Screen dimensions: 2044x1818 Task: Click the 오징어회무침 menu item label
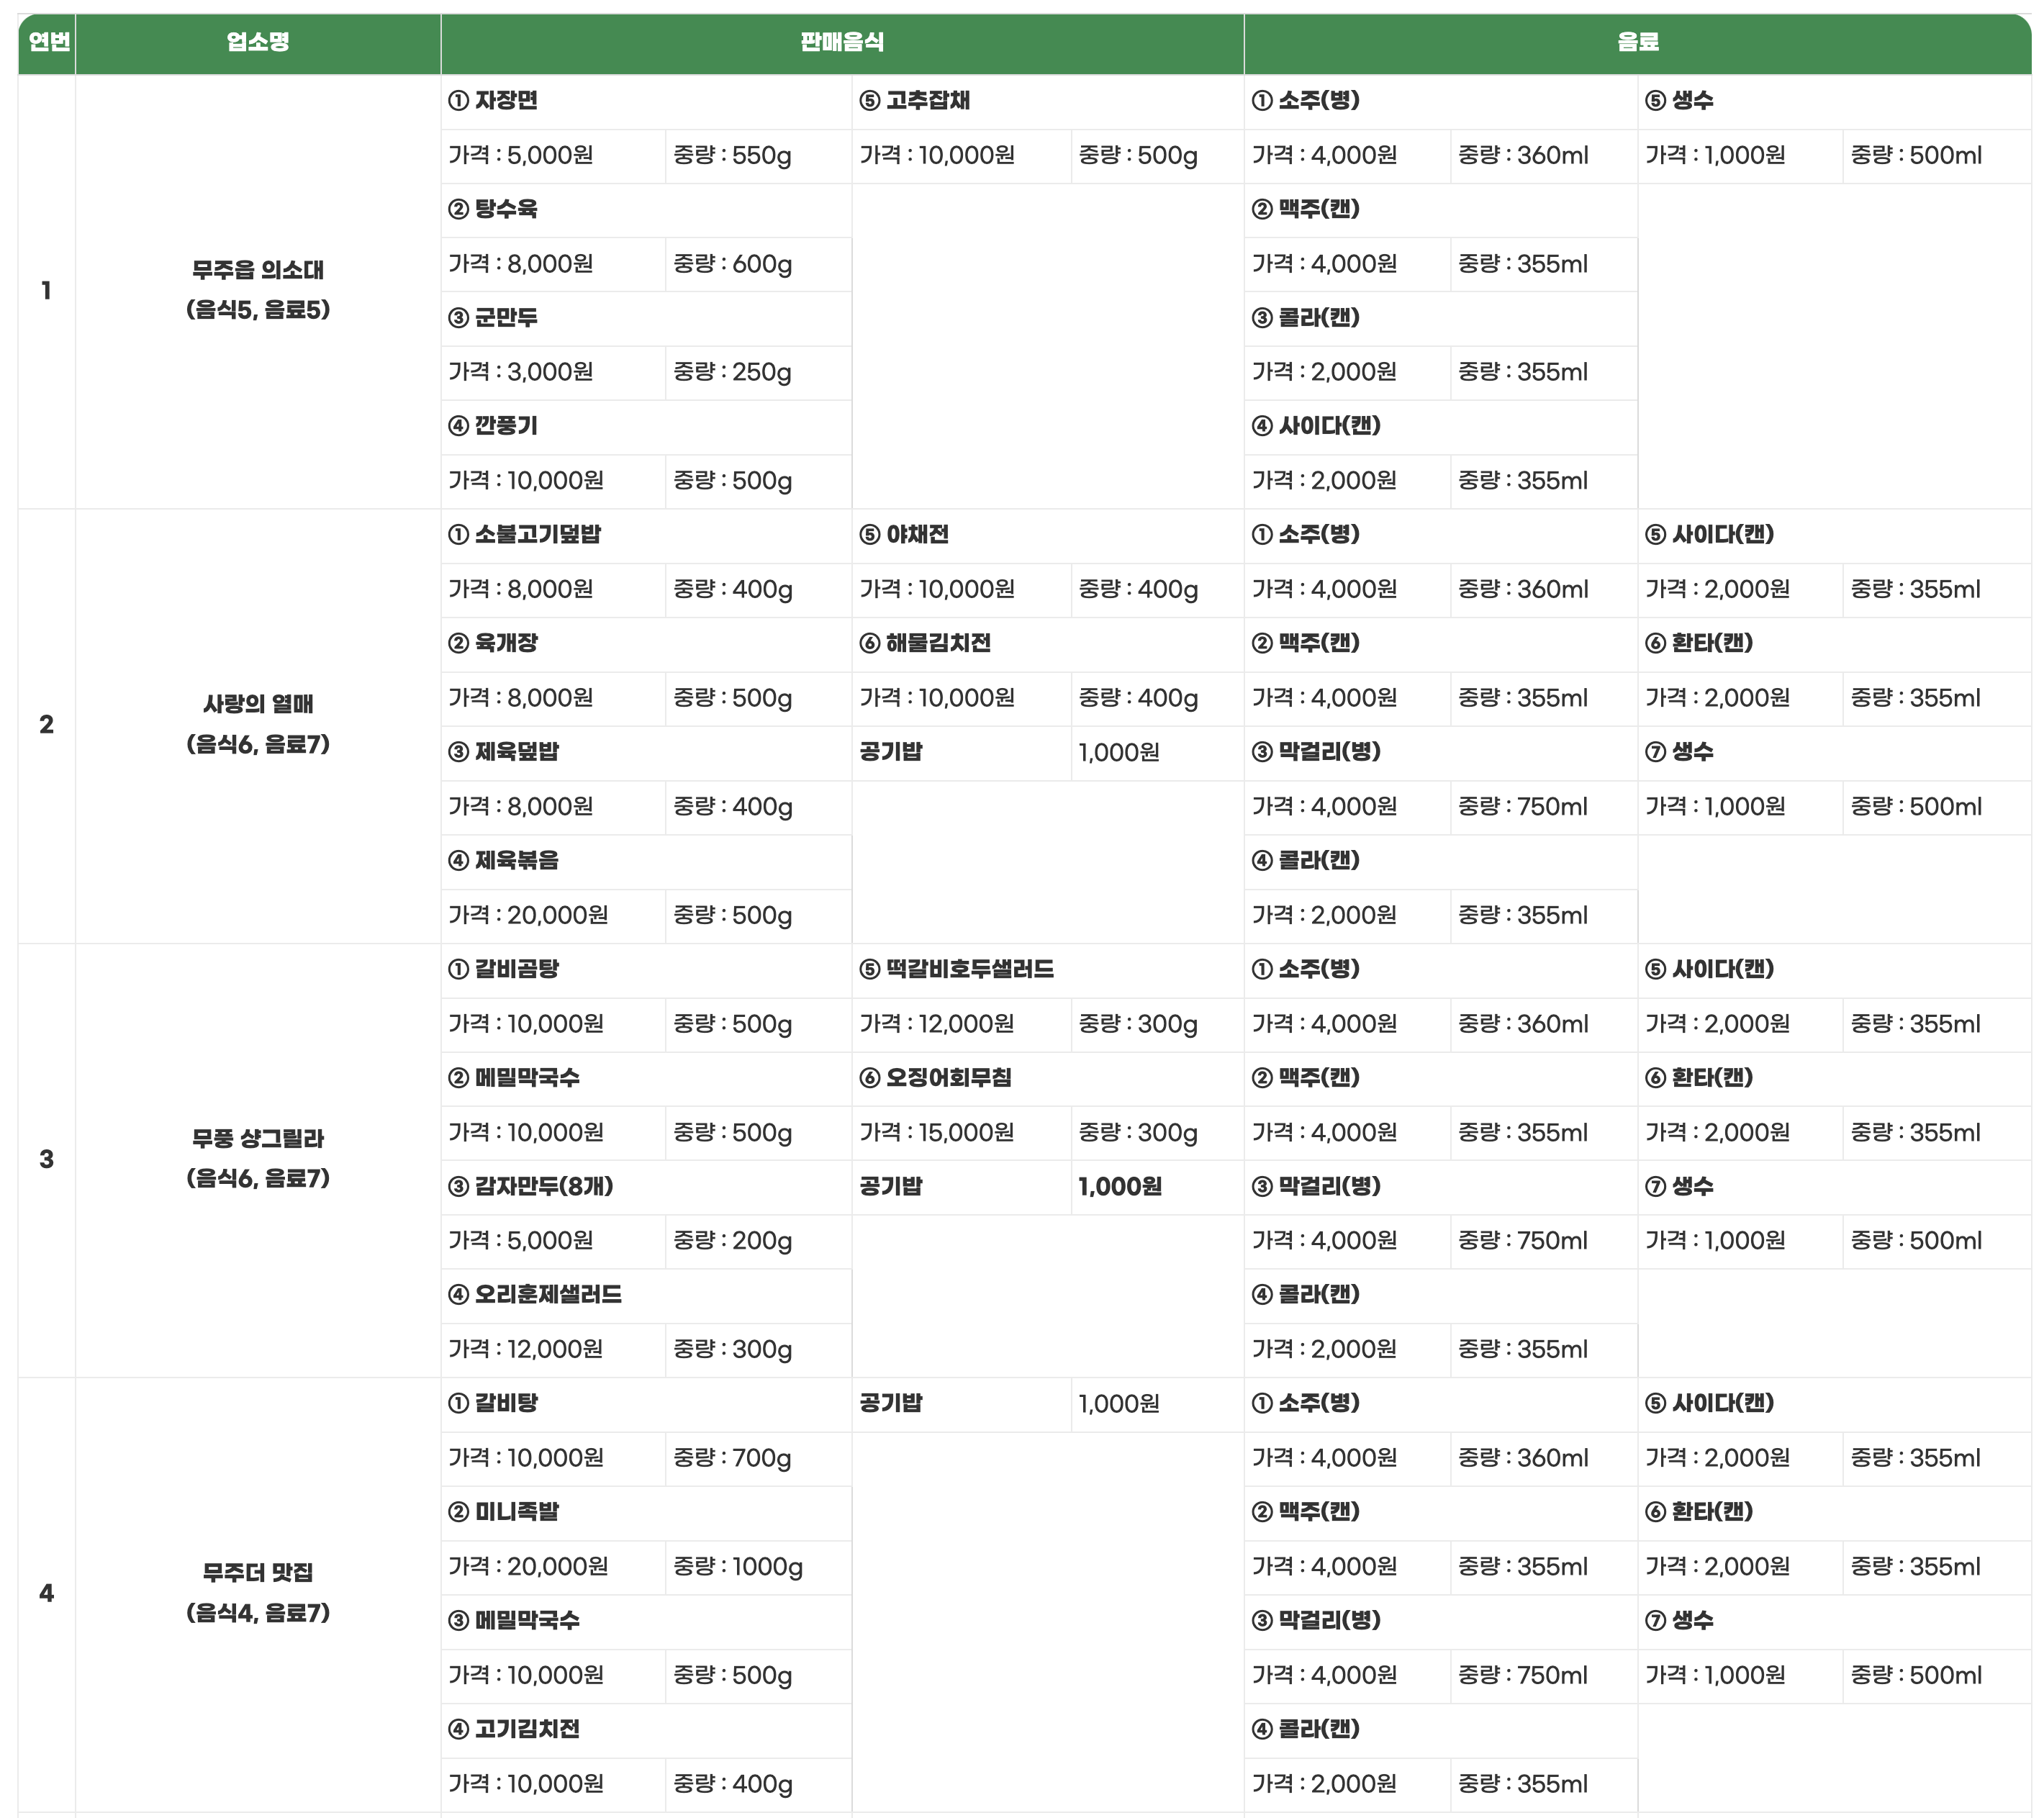point(947,1078)
